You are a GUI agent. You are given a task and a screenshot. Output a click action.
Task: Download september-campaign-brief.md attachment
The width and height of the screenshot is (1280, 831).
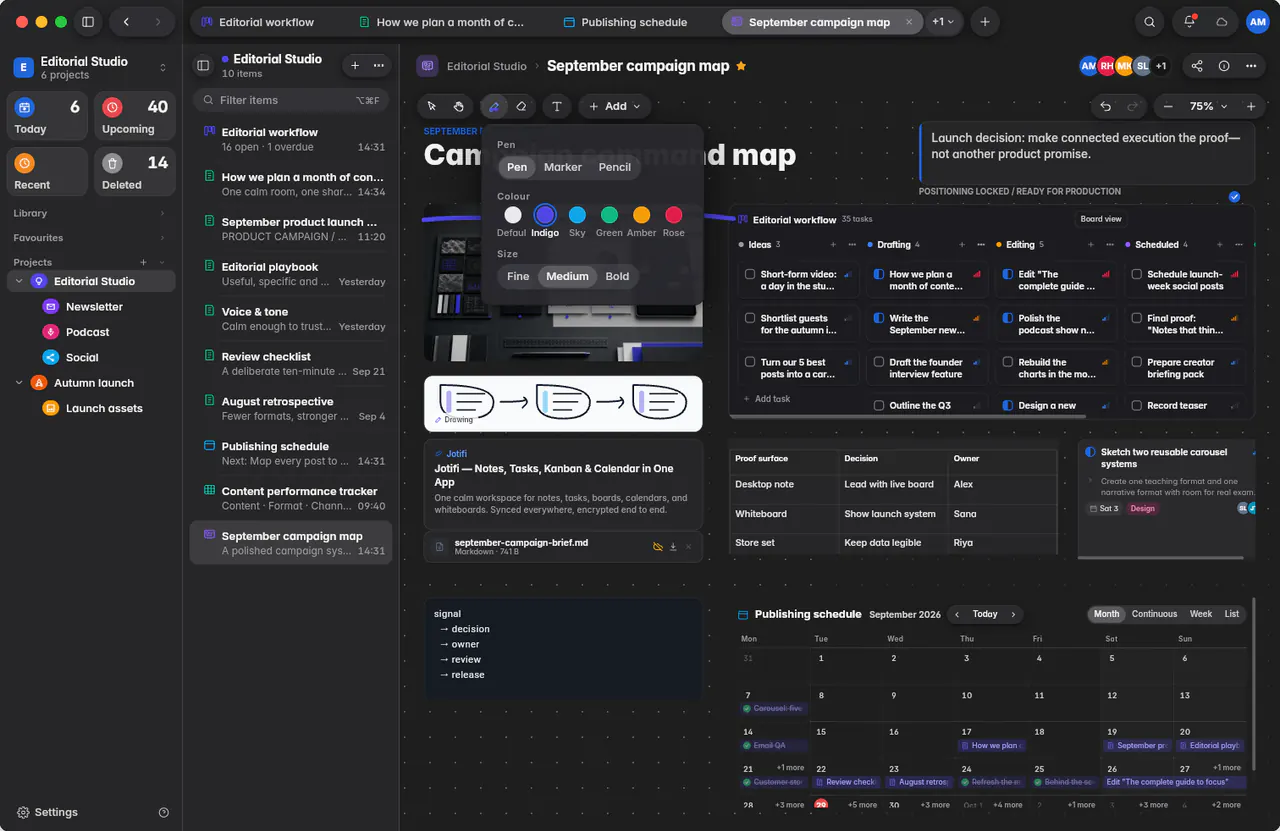click(673, 547)
